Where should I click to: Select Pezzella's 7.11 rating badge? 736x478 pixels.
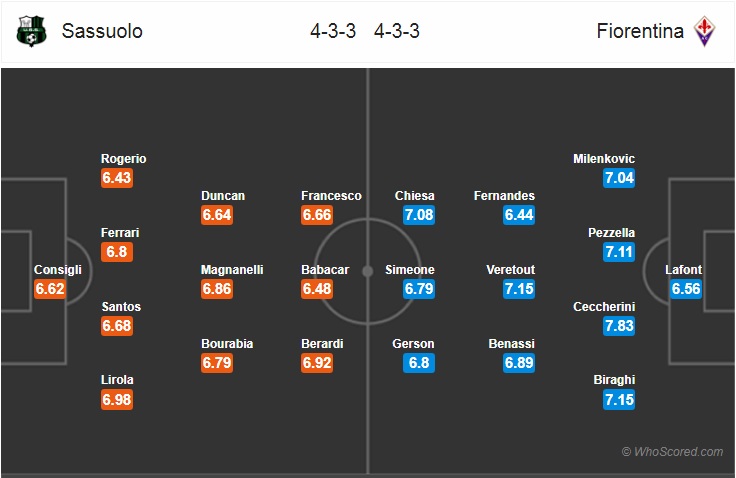[618, 252]
